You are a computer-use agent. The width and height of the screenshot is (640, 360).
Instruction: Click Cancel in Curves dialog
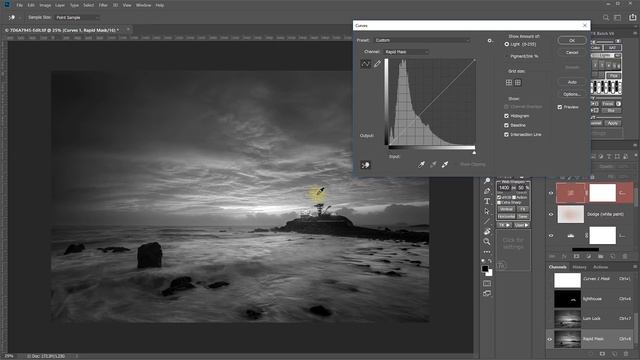[x=571, y=52]
